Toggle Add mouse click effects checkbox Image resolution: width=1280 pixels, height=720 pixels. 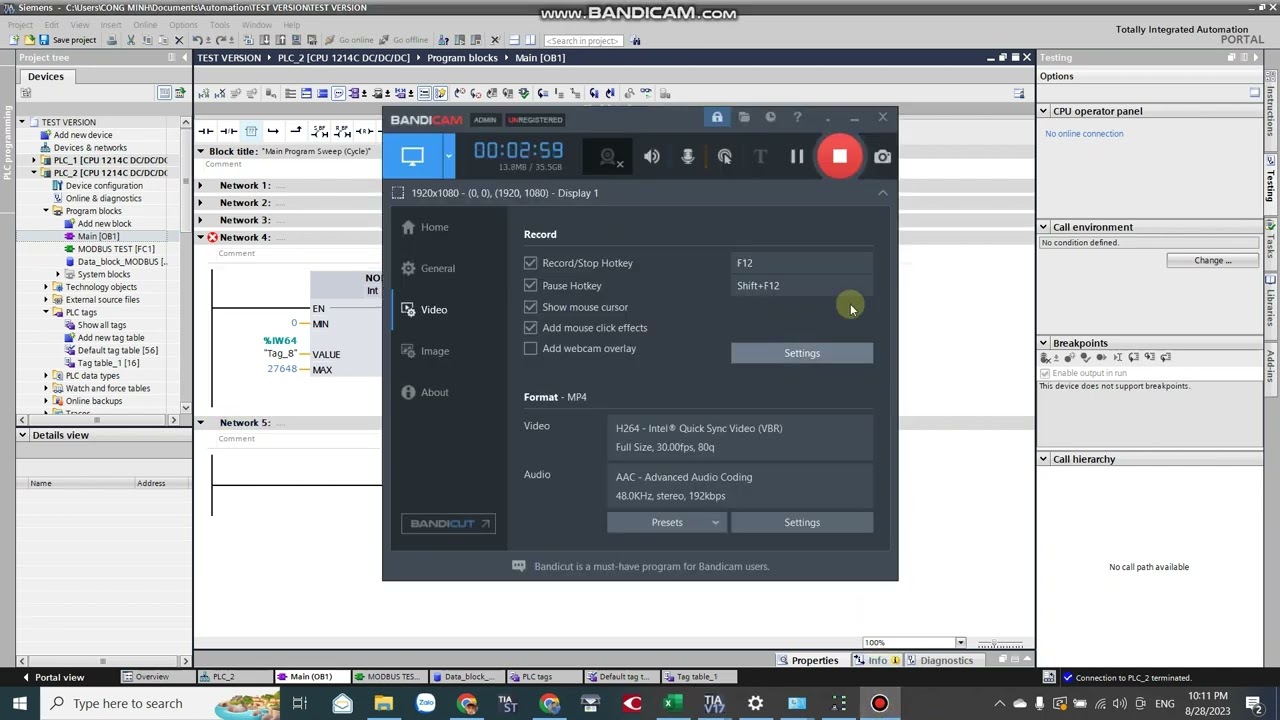(530, 328)
